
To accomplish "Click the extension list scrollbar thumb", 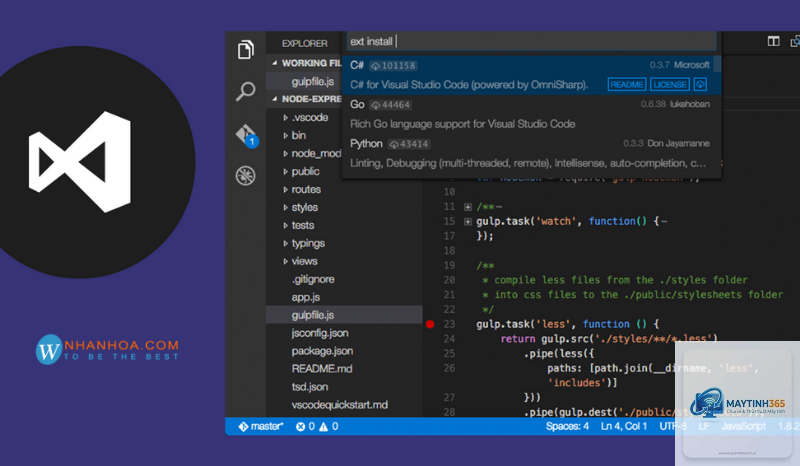I will coord(717,64).
